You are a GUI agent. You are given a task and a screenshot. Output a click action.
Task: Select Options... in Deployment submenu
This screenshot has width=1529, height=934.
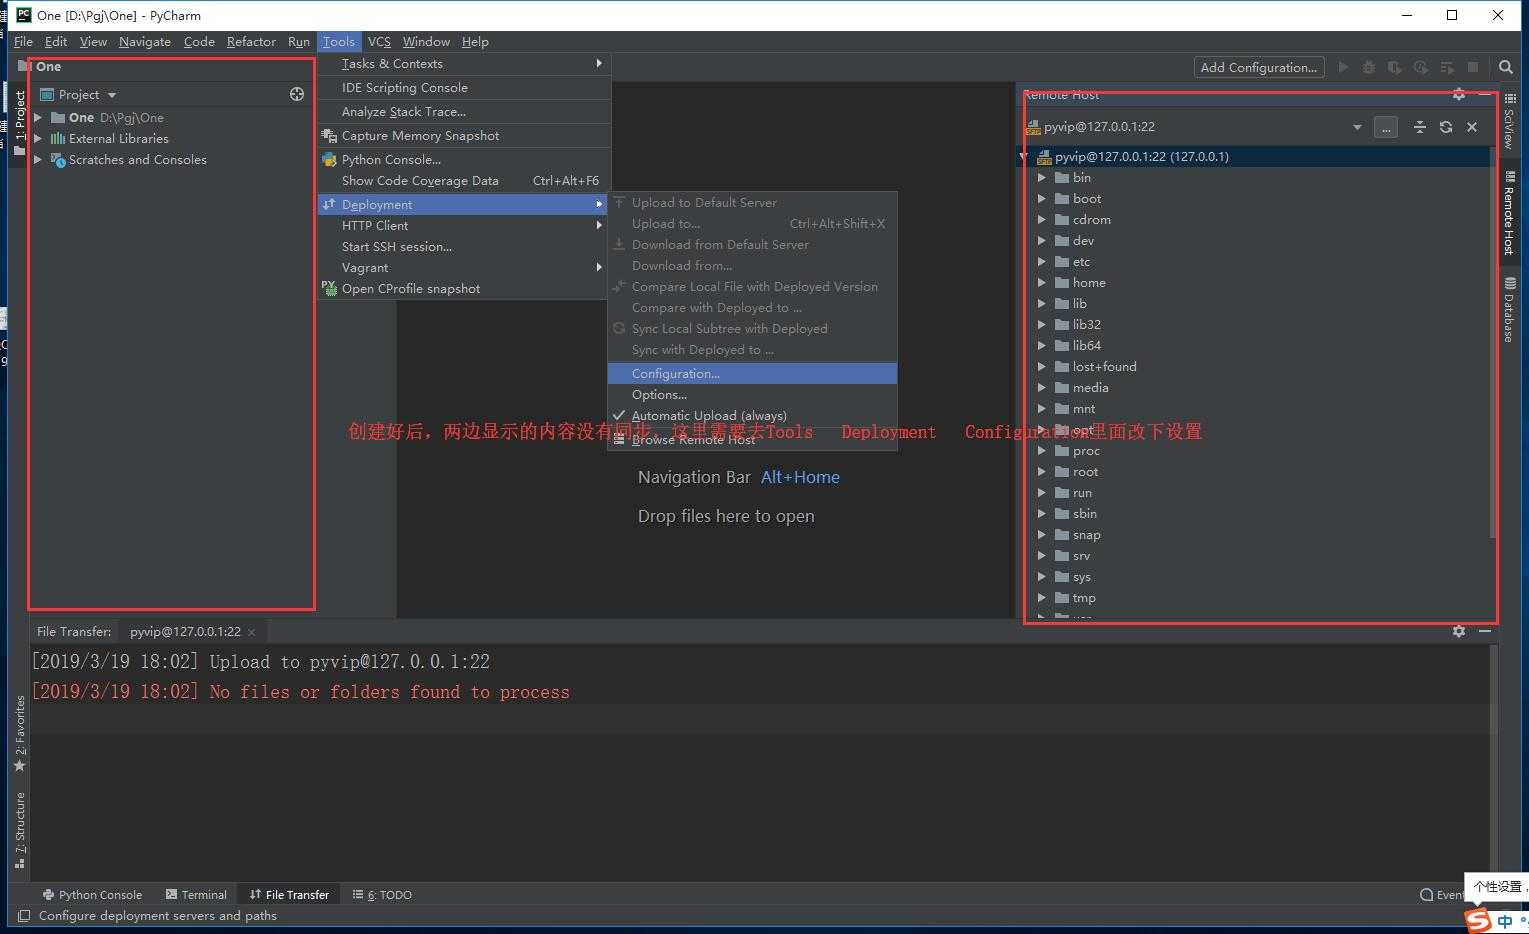pos(752,394)
